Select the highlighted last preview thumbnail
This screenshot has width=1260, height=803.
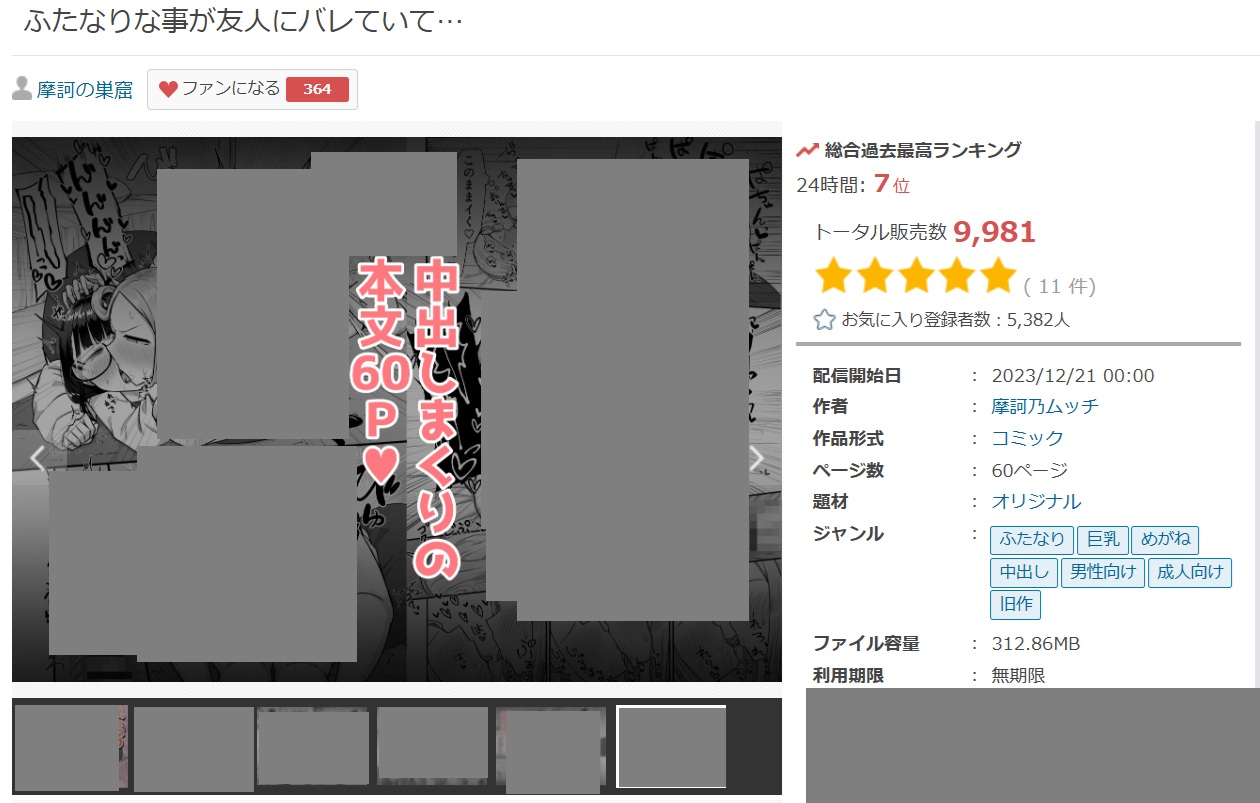[671, 746]
